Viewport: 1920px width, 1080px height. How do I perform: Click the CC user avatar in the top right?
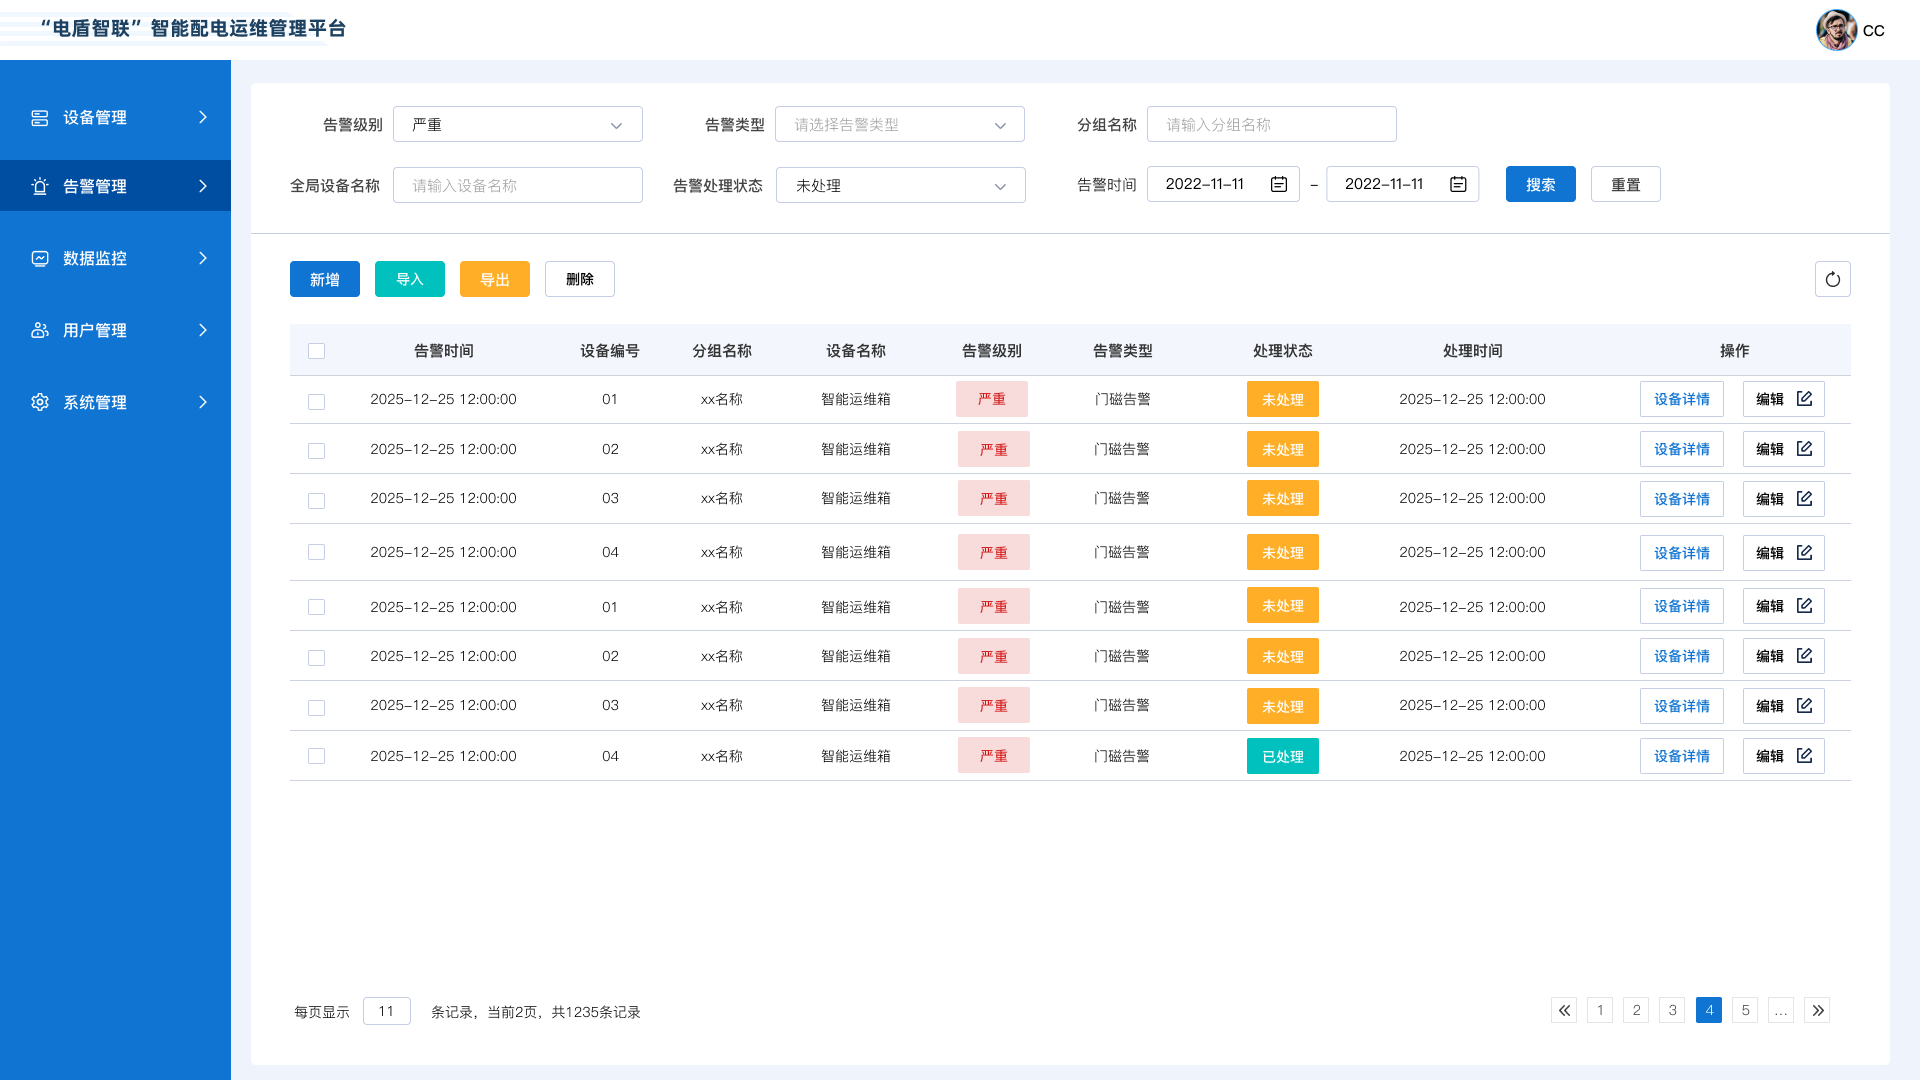point(1837,30)
